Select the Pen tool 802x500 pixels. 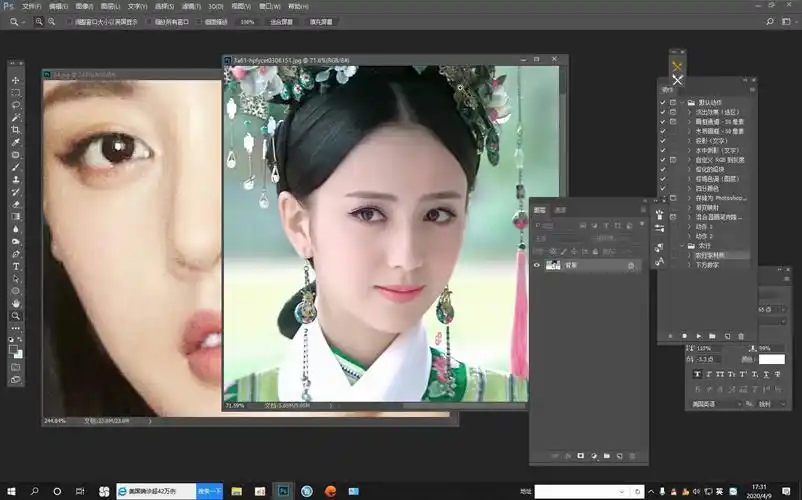click(x=16, y=254)
